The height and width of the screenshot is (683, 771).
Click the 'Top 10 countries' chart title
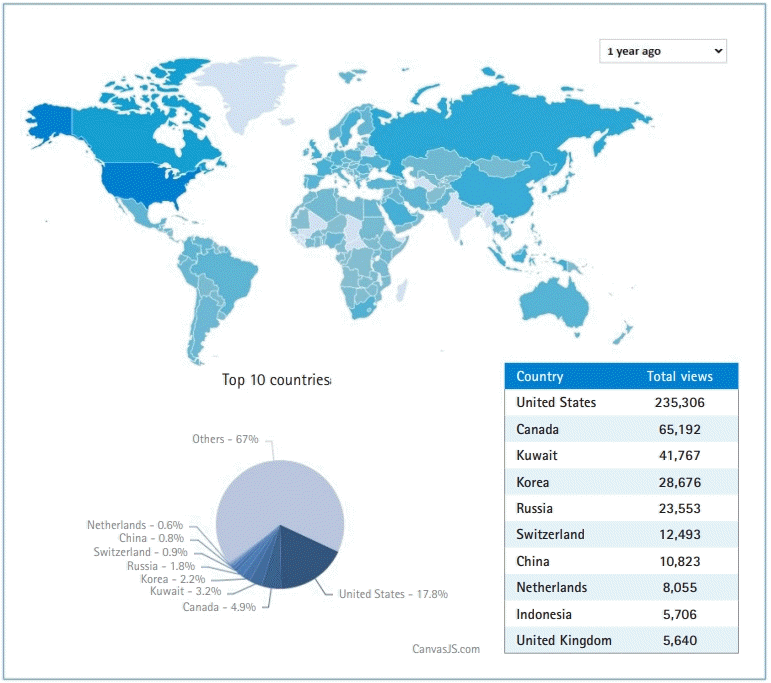coord(276,380)
